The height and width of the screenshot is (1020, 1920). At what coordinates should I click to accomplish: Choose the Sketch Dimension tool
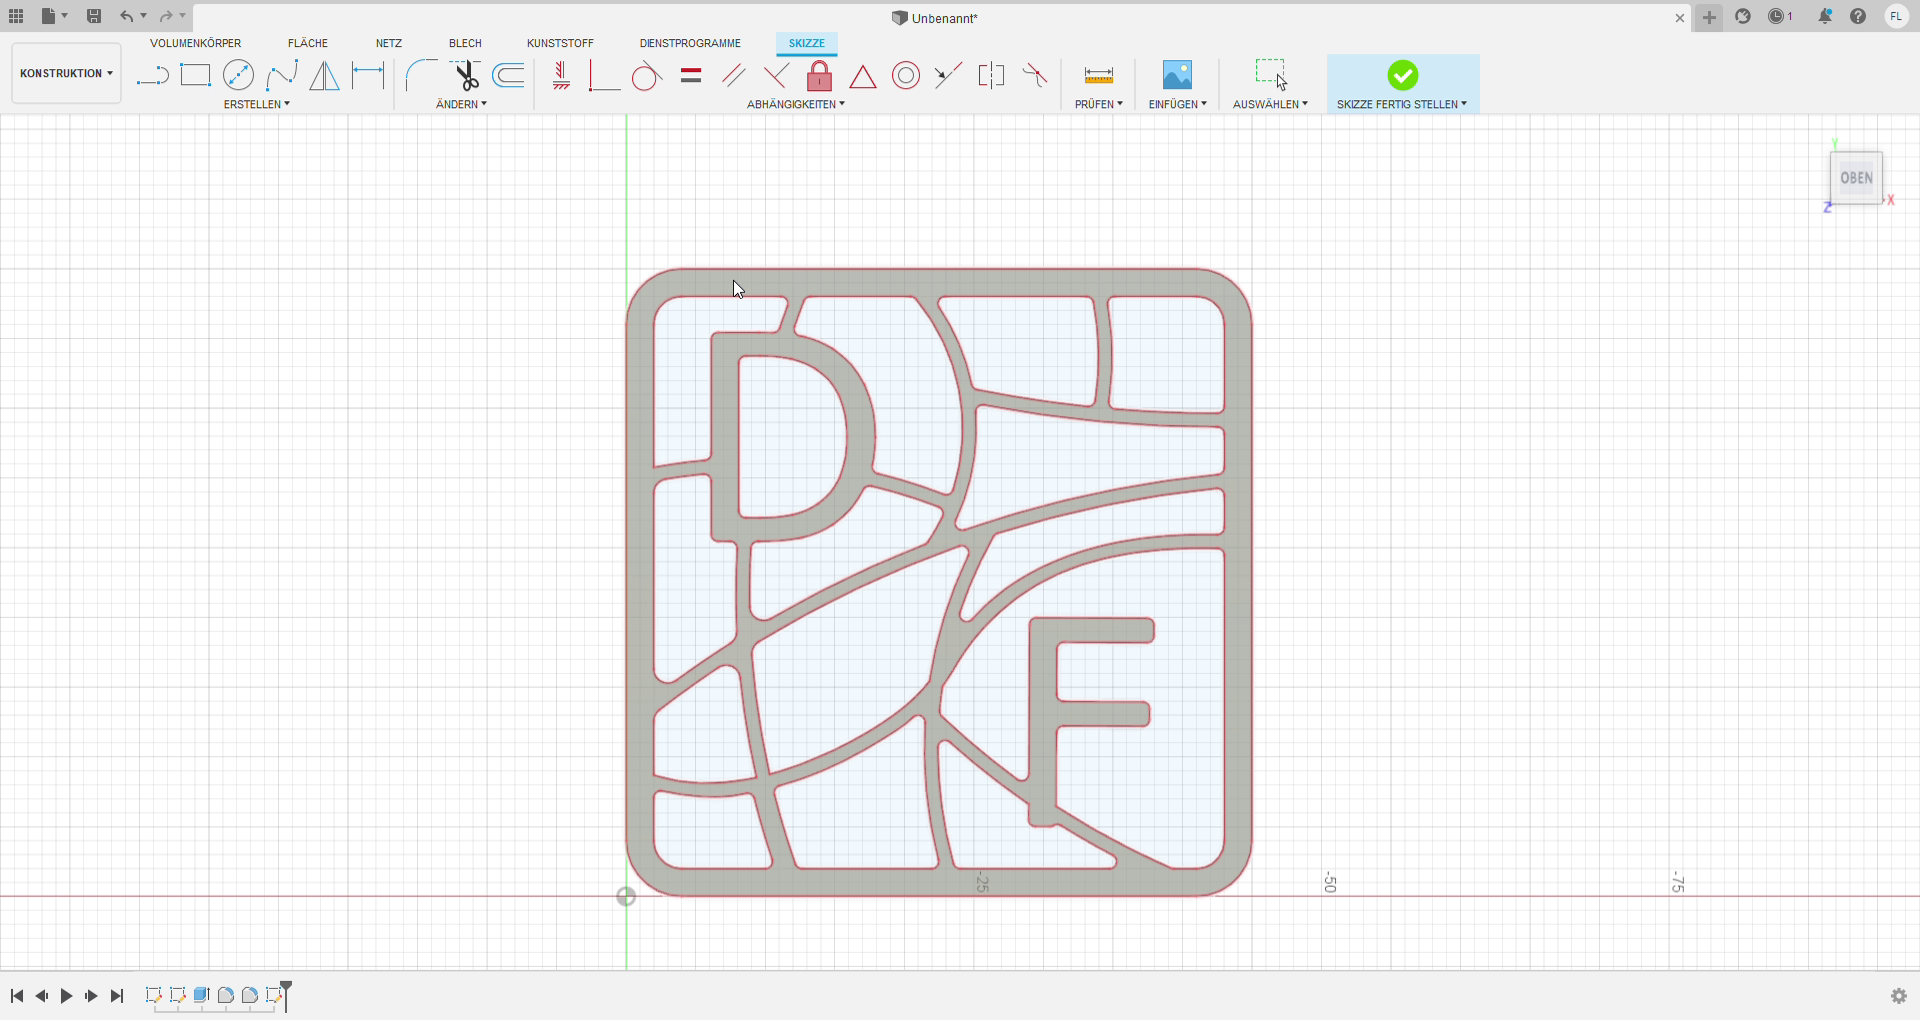(368, 76)
